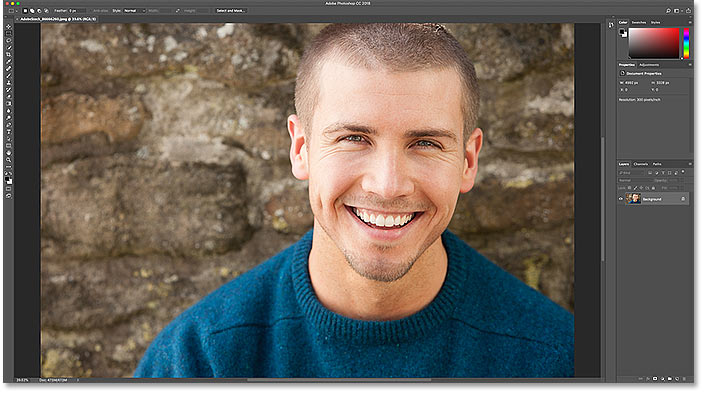Toggle layer filtering switch in Layers panel
The image size is (704, 394).
click(x=683, y=172)
